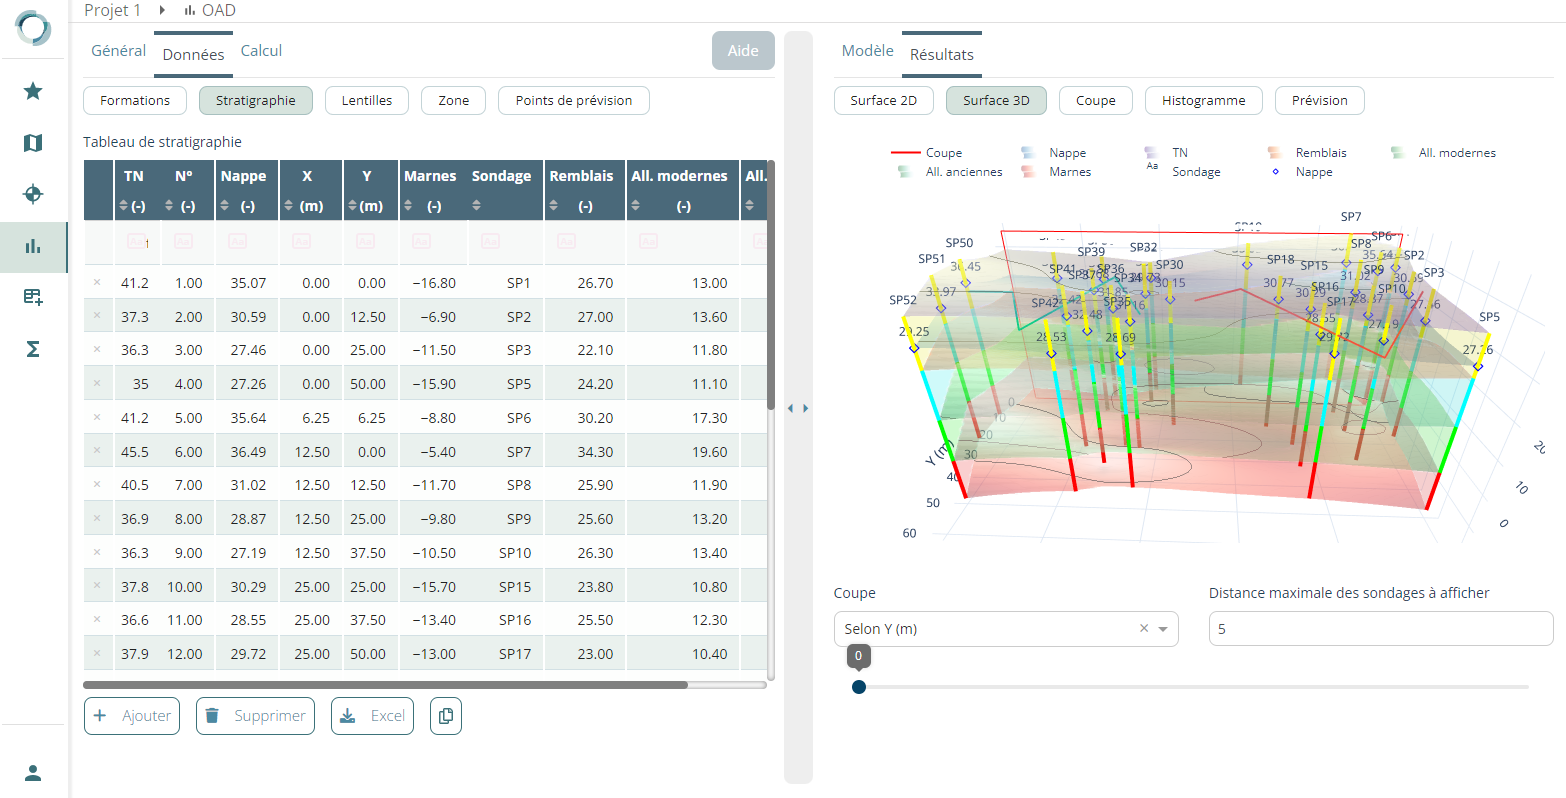This screenshot has width=1566, height=798.
Task: Toggle All. anciennes in the legend
Action: tap(950, 172)
